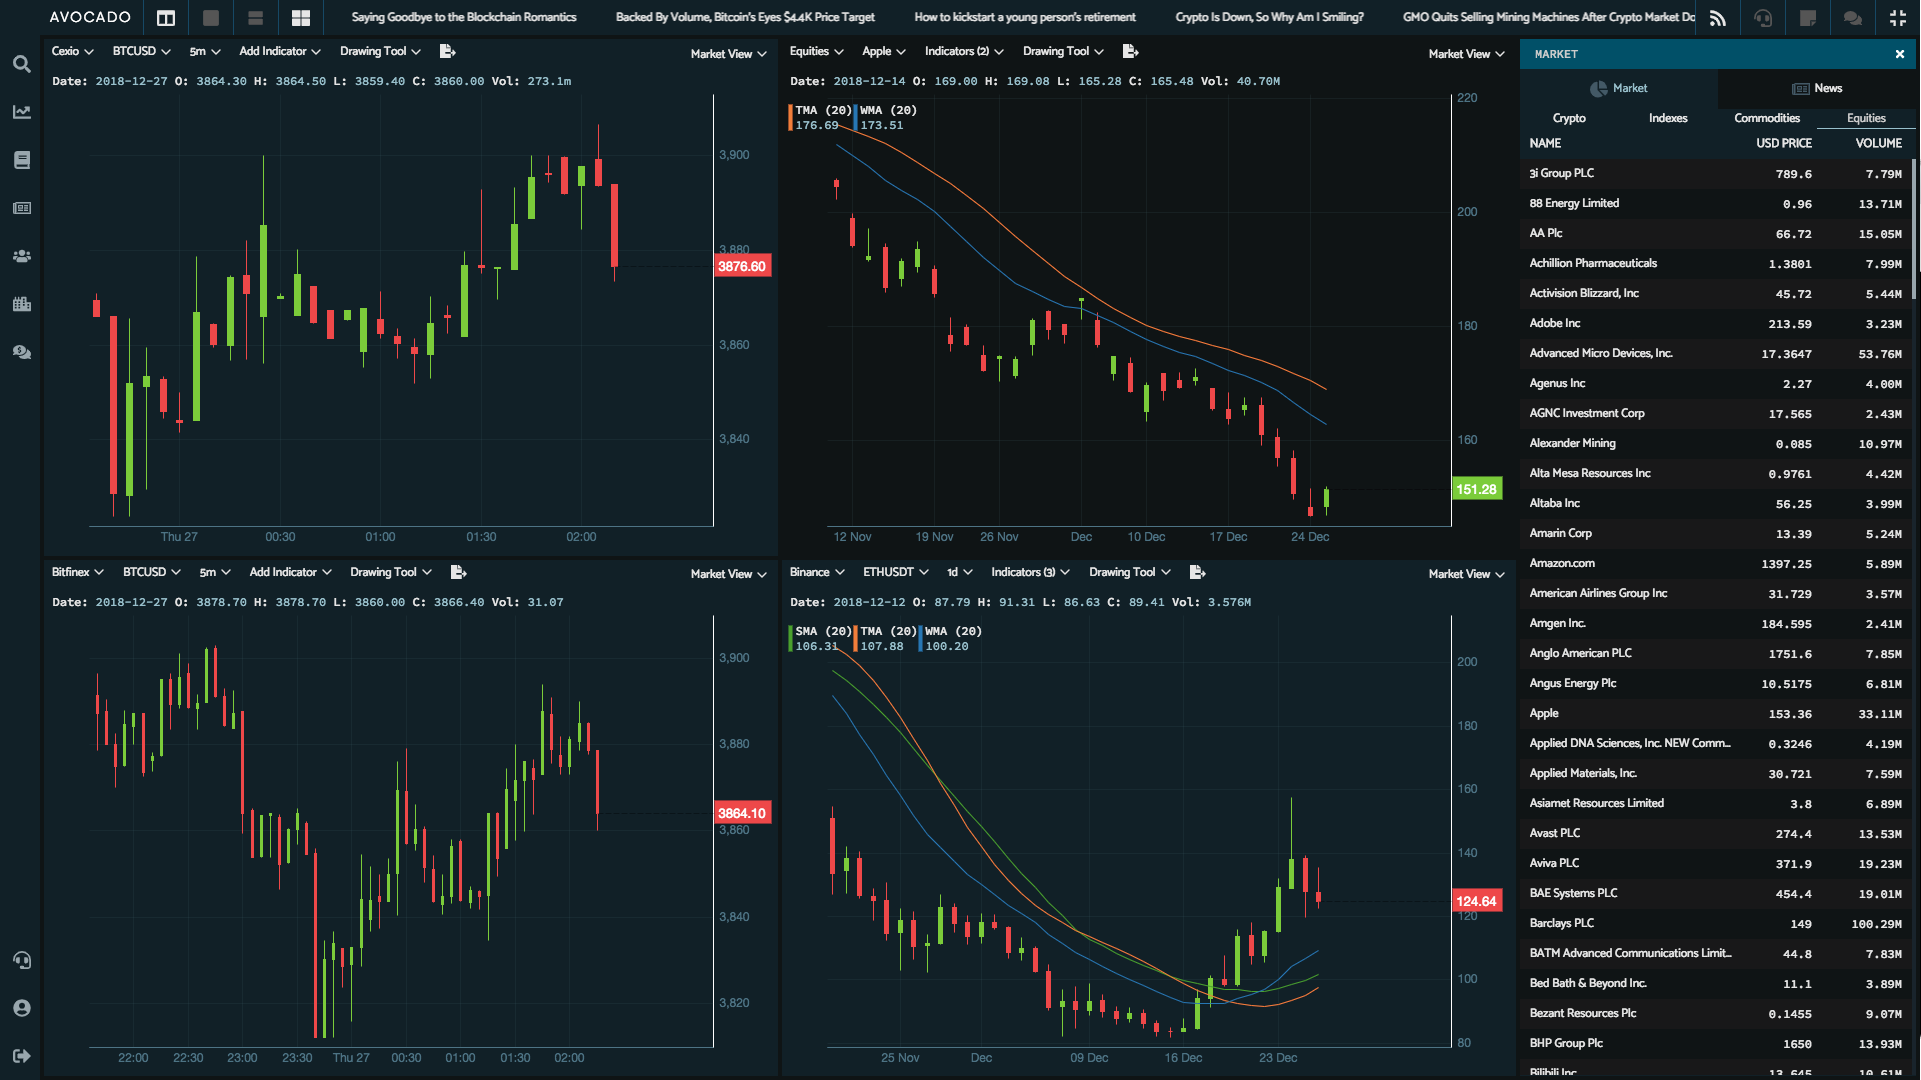Switch to the four-pane grid layout
Viewport: 1921px width, 1080px height.
[300, 18]
